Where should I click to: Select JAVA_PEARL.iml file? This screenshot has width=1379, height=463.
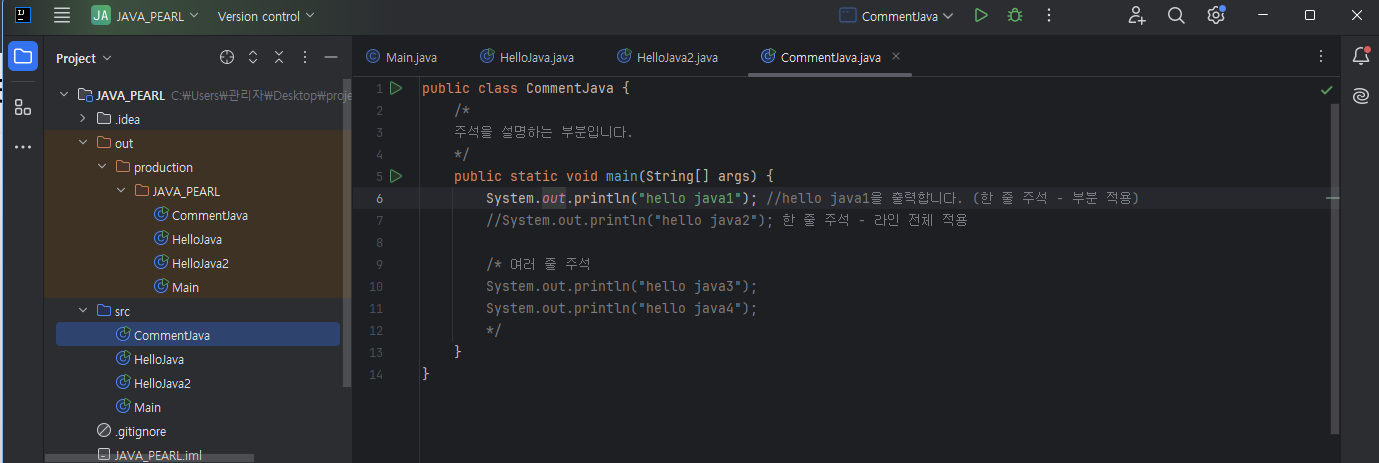coord(158,455)
